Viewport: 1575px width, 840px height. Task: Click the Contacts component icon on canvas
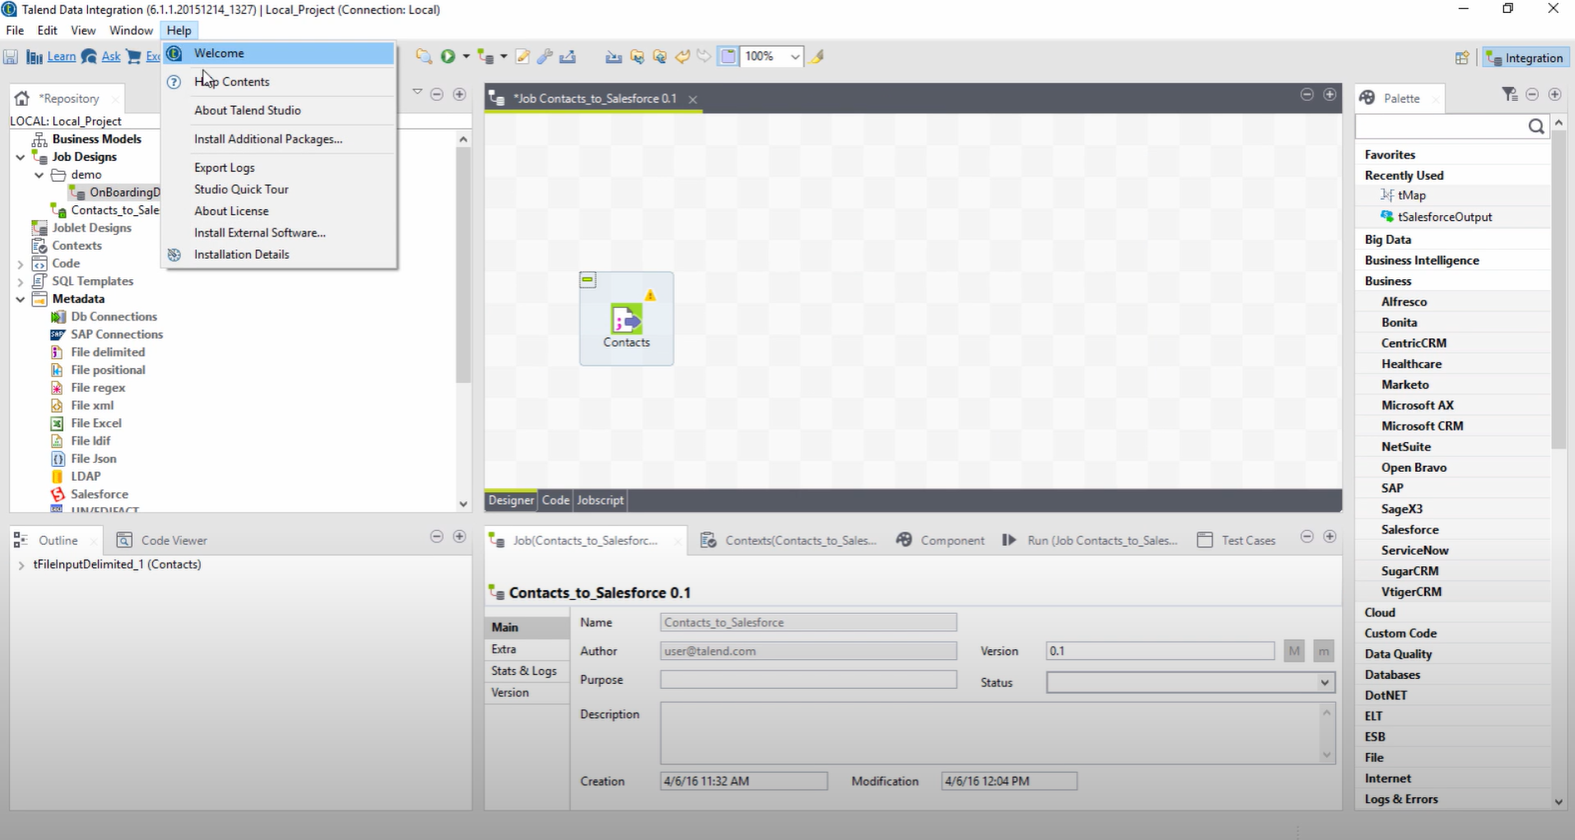(626, 319)
